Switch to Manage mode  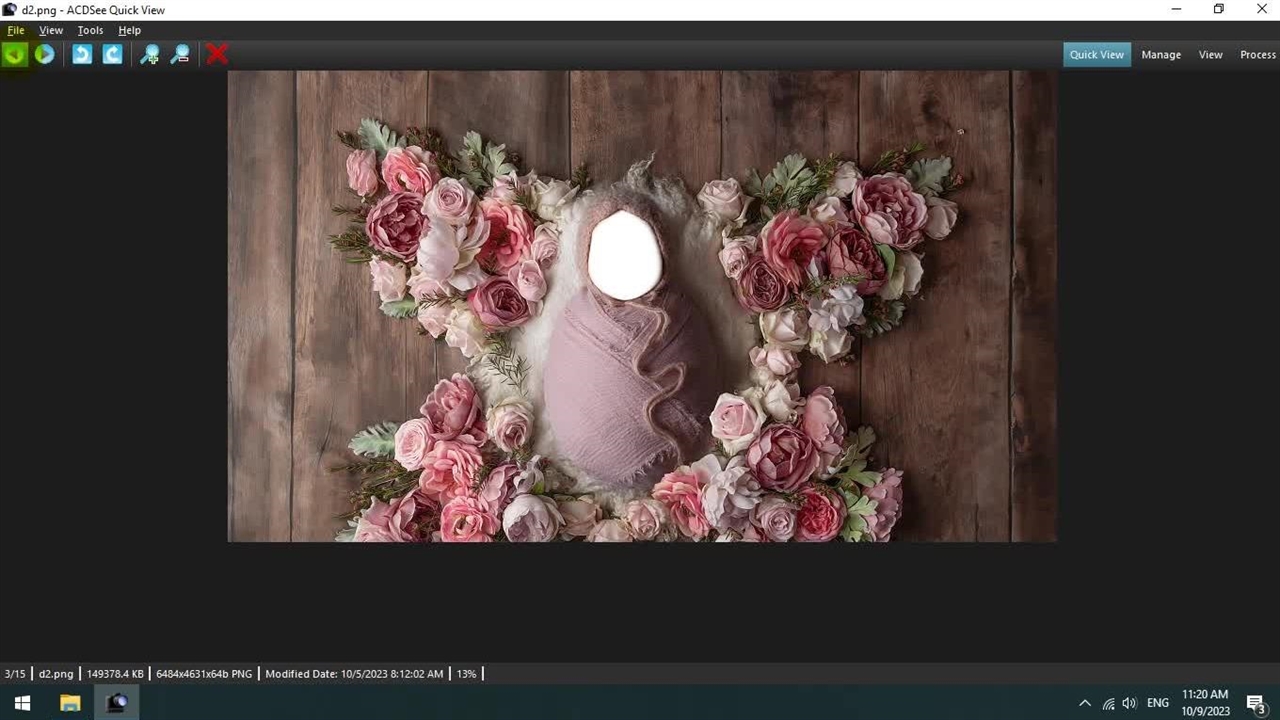1161,55
